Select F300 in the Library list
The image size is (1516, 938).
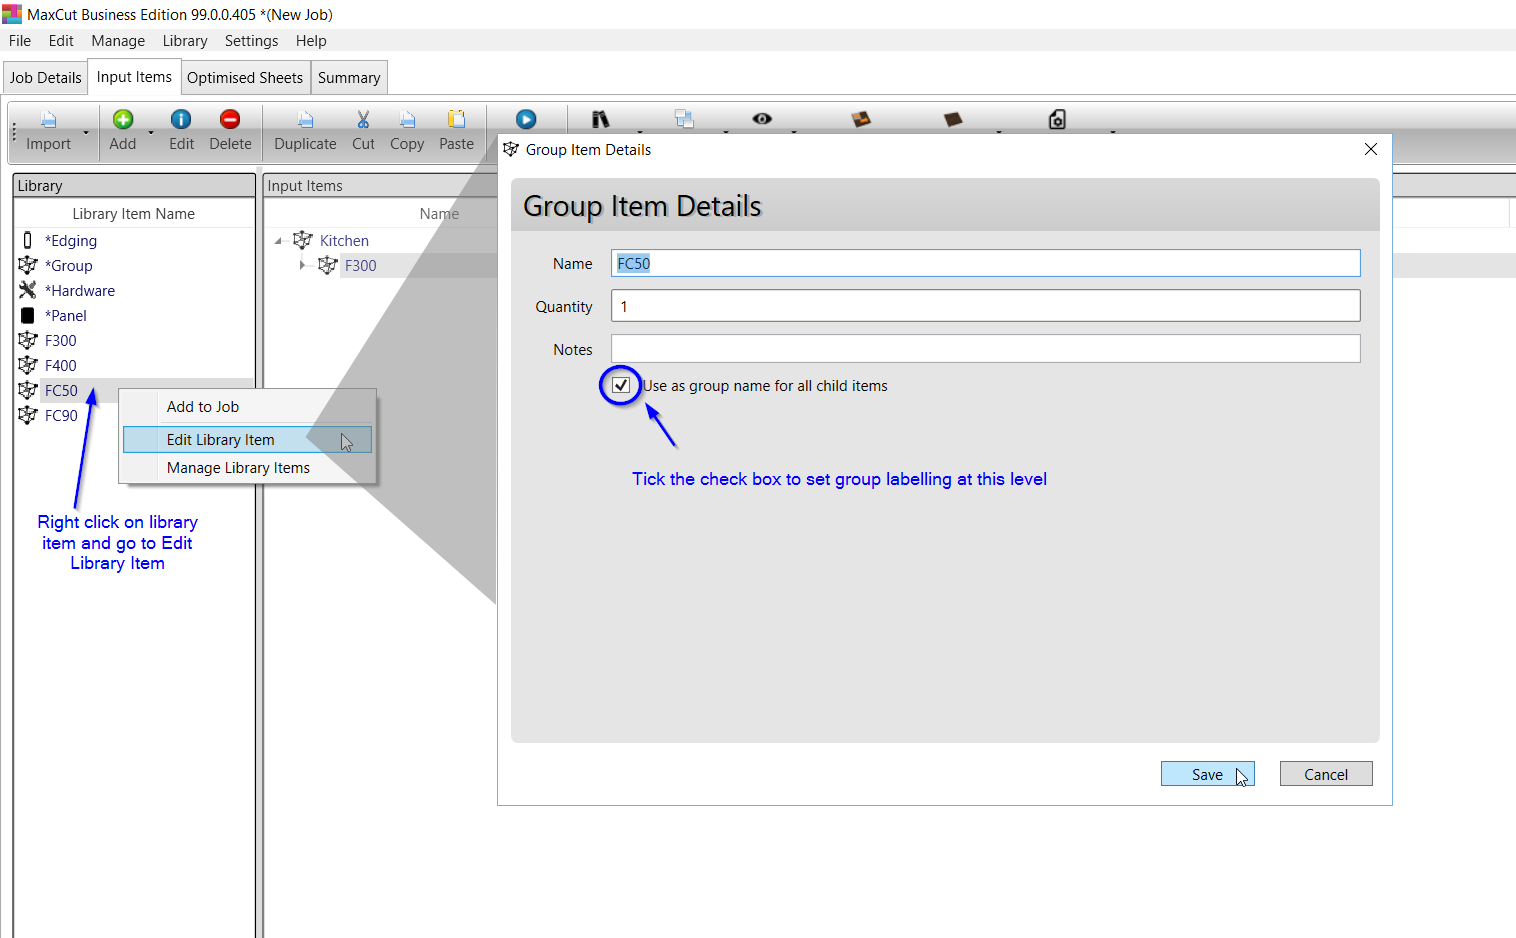point(61,341)
